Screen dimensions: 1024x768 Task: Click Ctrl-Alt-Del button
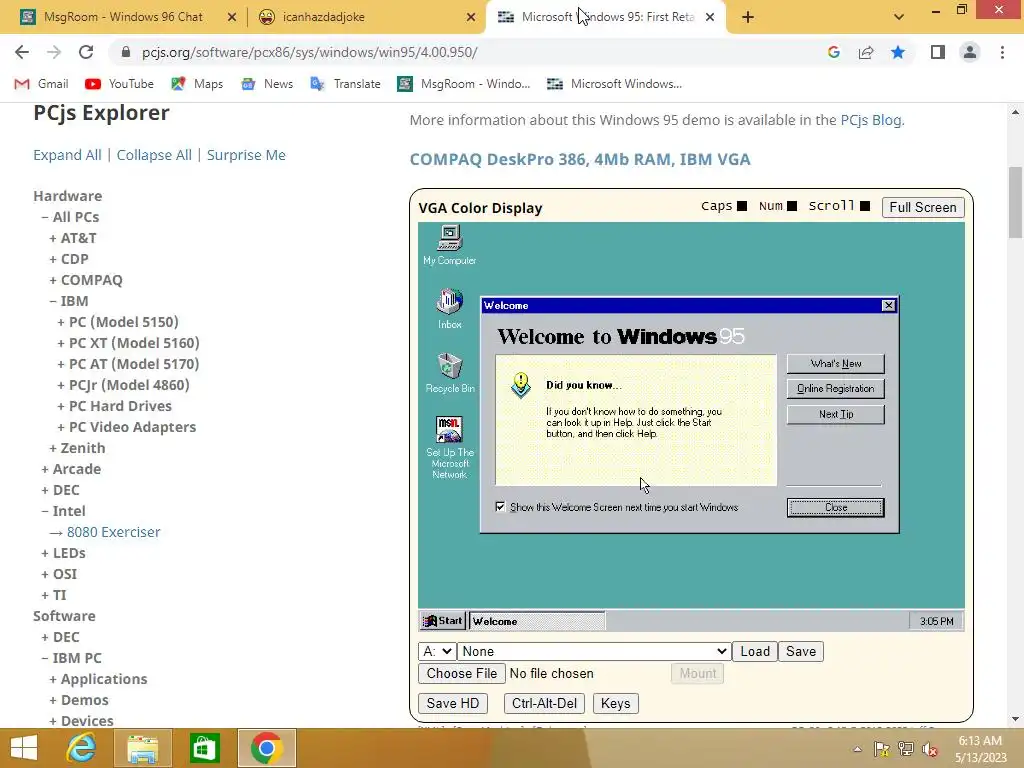coord(544,703)
